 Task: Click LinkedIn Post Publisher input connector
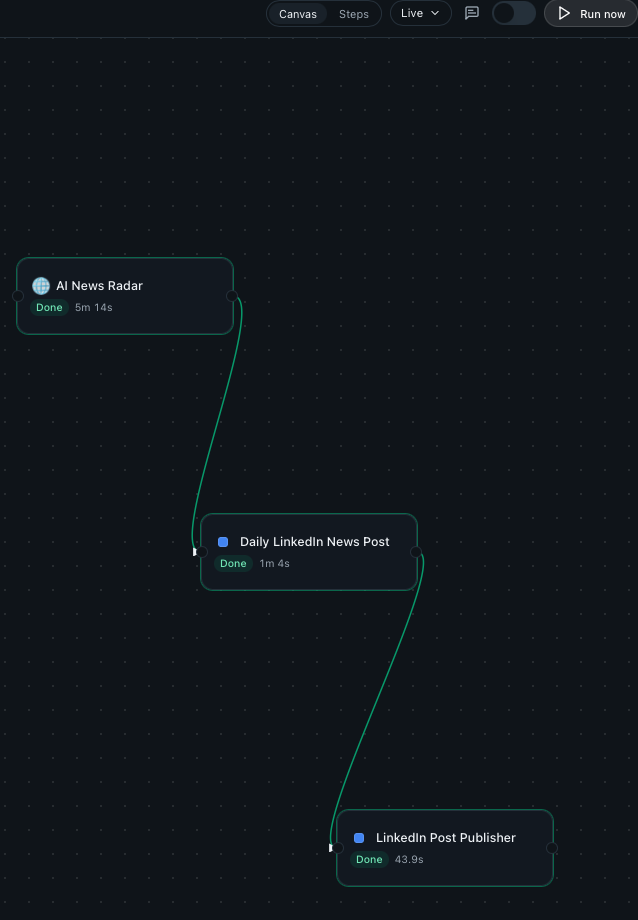[x=337, y=848]
